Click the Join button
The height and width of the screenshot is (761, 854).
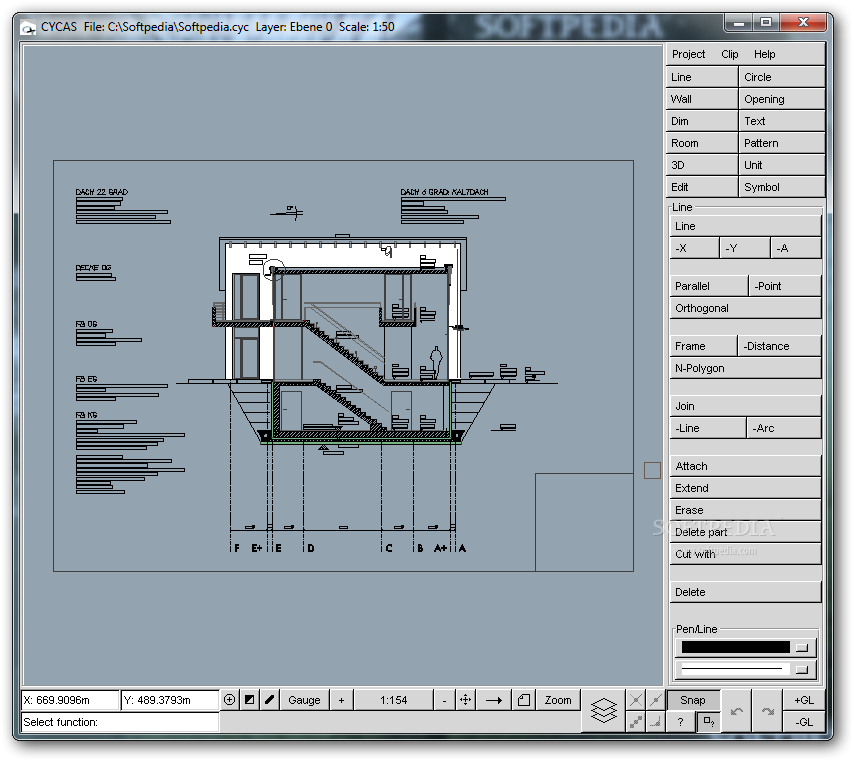click(x=745, y=406)
